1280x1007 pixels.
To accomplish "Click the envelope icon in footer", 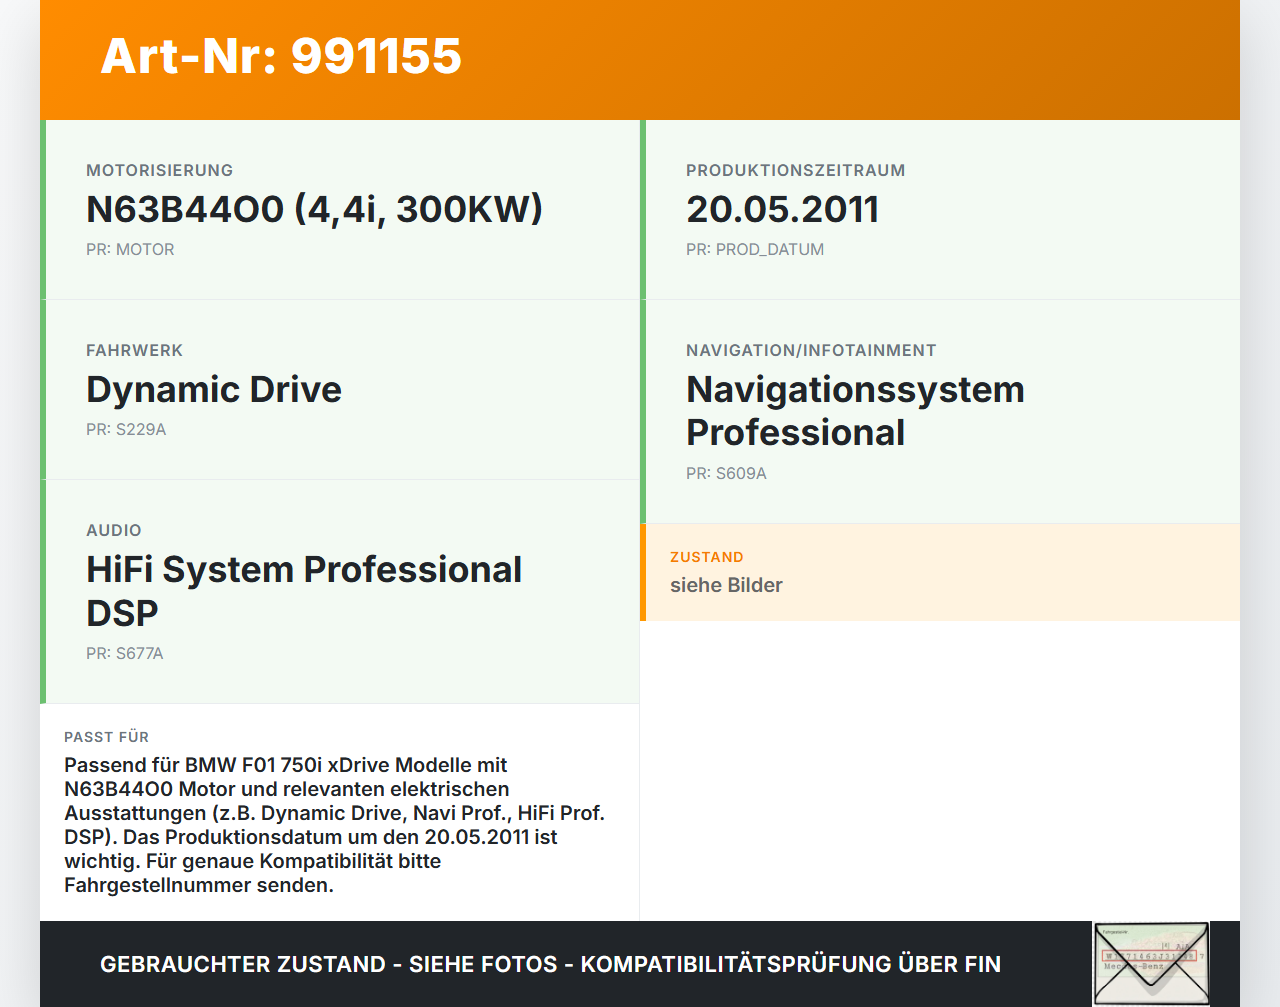I will coord(1151,963).
